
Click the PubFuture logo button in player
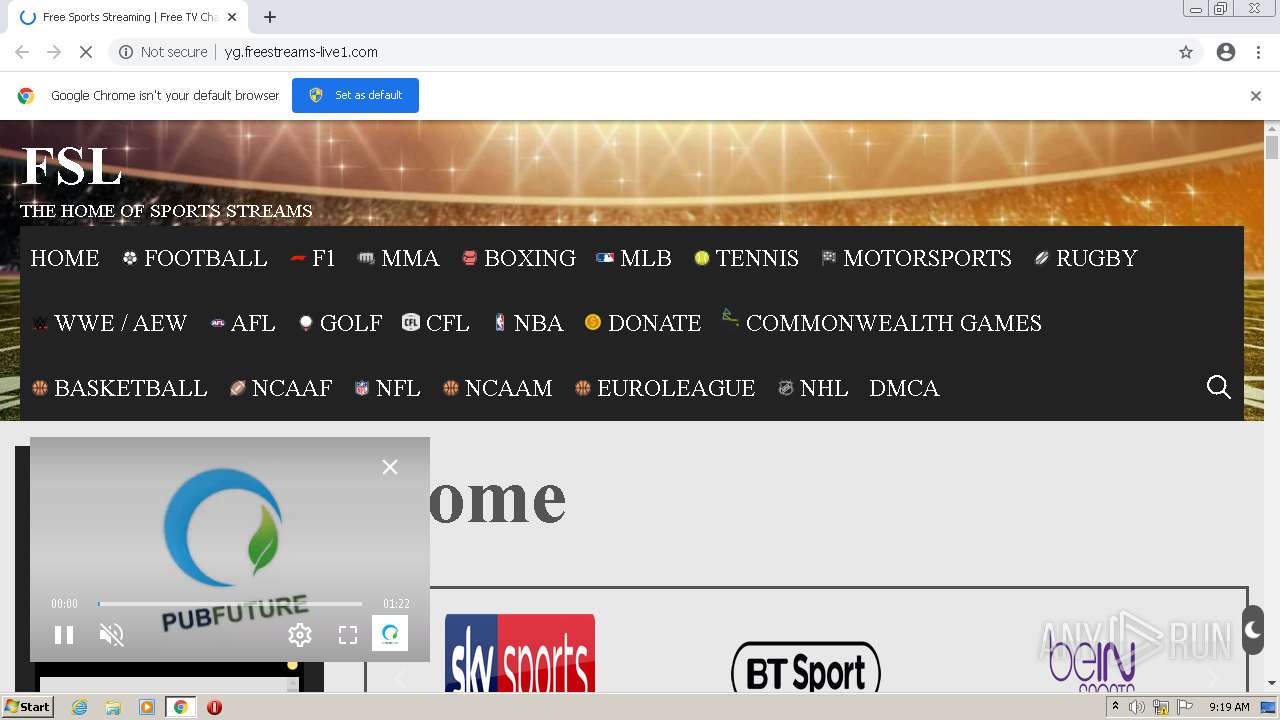coord(390,633)
